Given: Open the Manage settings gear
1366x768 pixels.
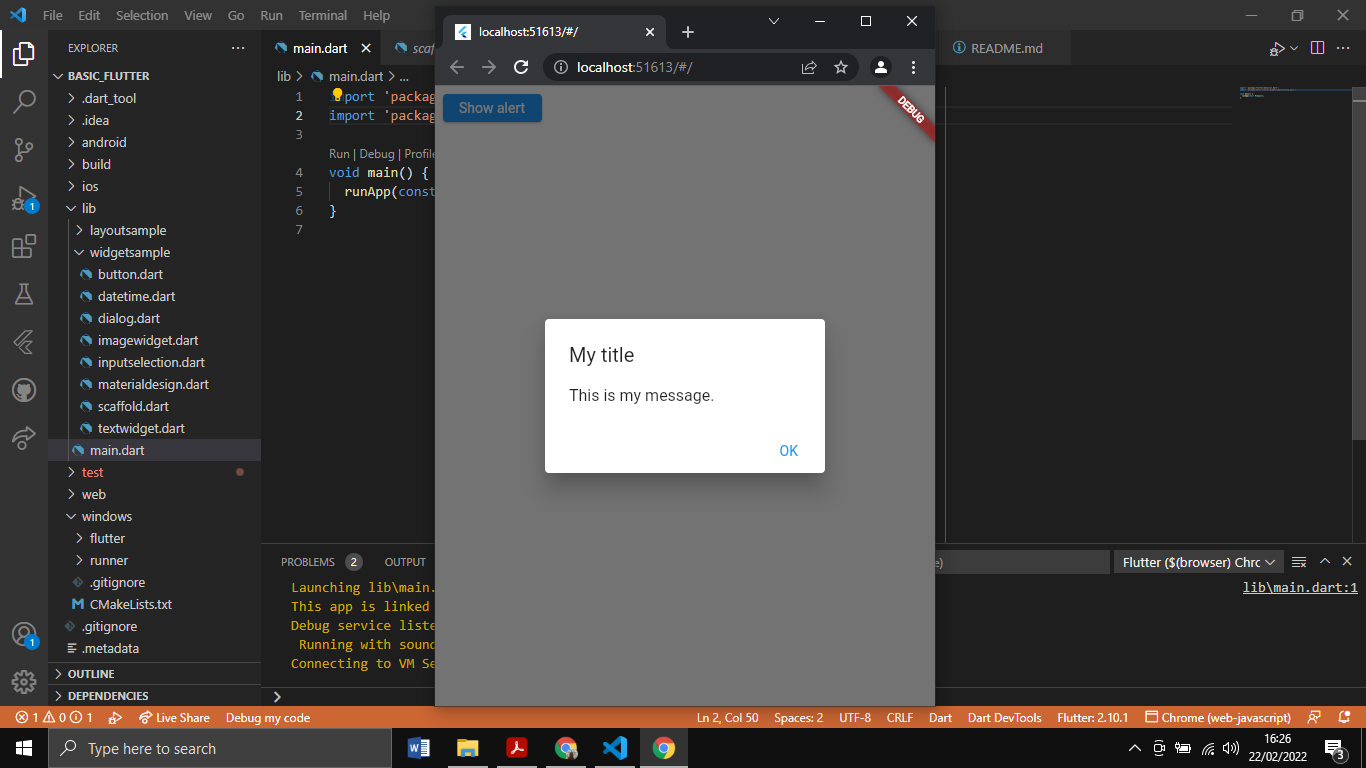Looking at the screenshot, I should point(24,683).
